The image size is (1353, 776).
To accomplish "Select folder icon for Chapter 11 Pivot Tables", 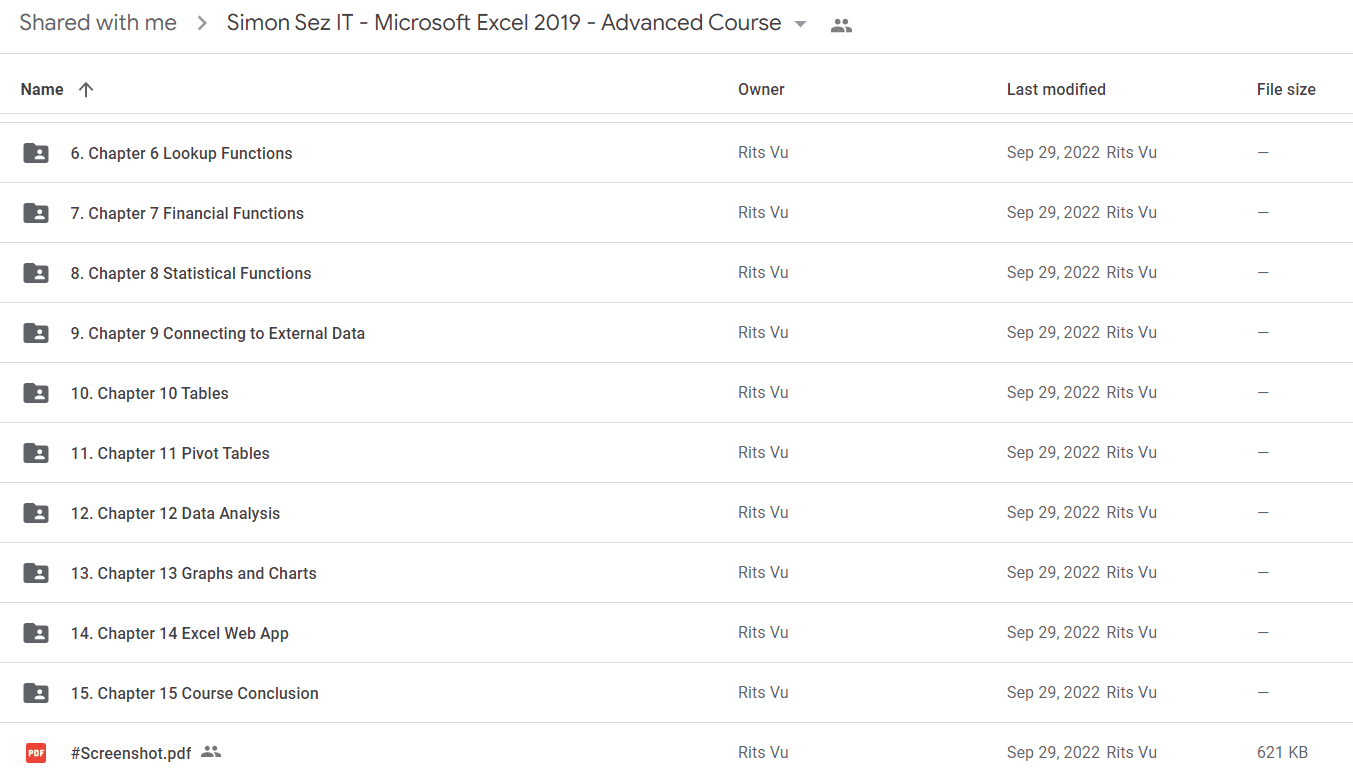I will [36, 453].
